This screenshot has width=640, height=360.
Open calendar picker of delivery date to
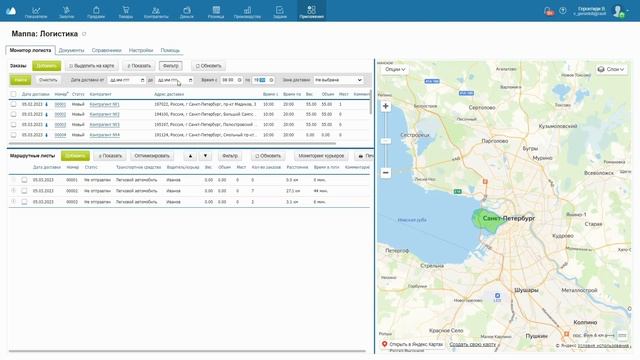click(190, 80)
